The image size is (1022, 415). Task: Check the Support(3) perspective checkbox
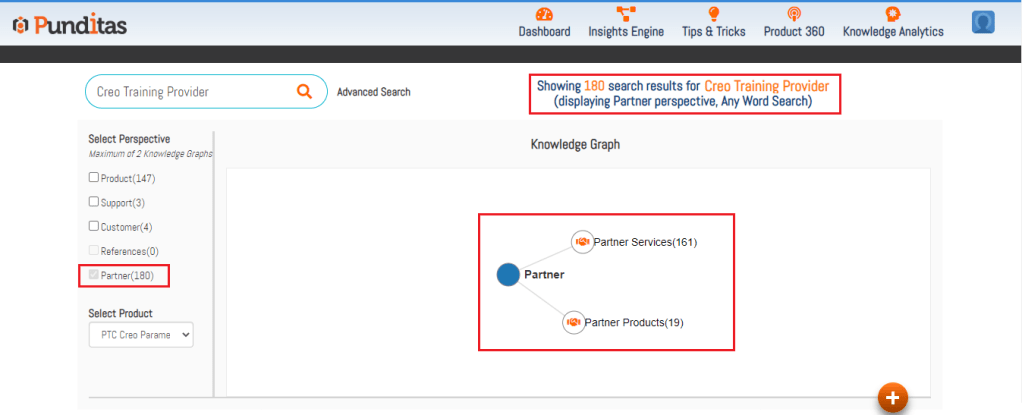click(94, 202)
